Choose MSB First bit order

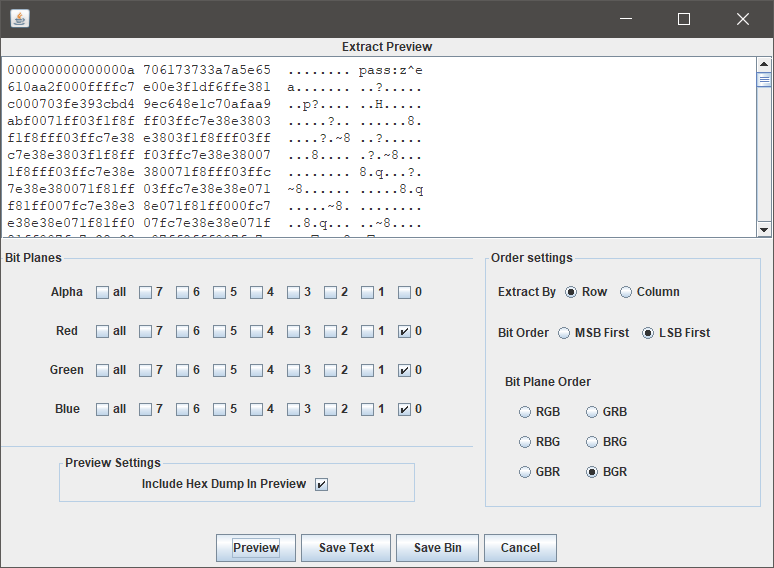[564, 333]
